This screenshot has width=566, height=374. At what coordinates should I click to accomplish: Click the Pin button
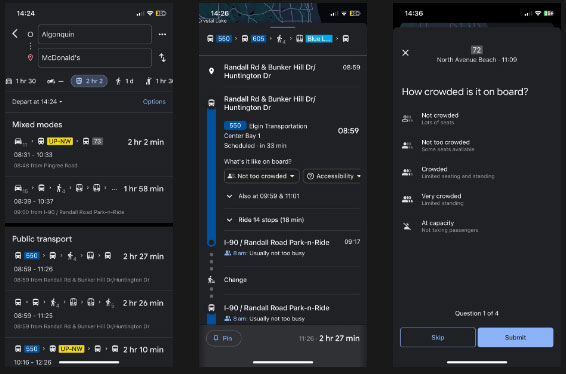[223, 338]
